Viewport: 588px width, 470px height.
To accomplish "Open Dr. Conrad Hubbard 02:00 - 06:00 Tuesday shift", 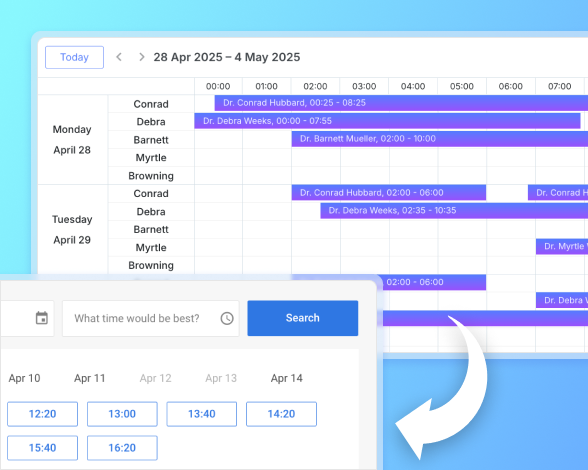I will coord(389,193).
